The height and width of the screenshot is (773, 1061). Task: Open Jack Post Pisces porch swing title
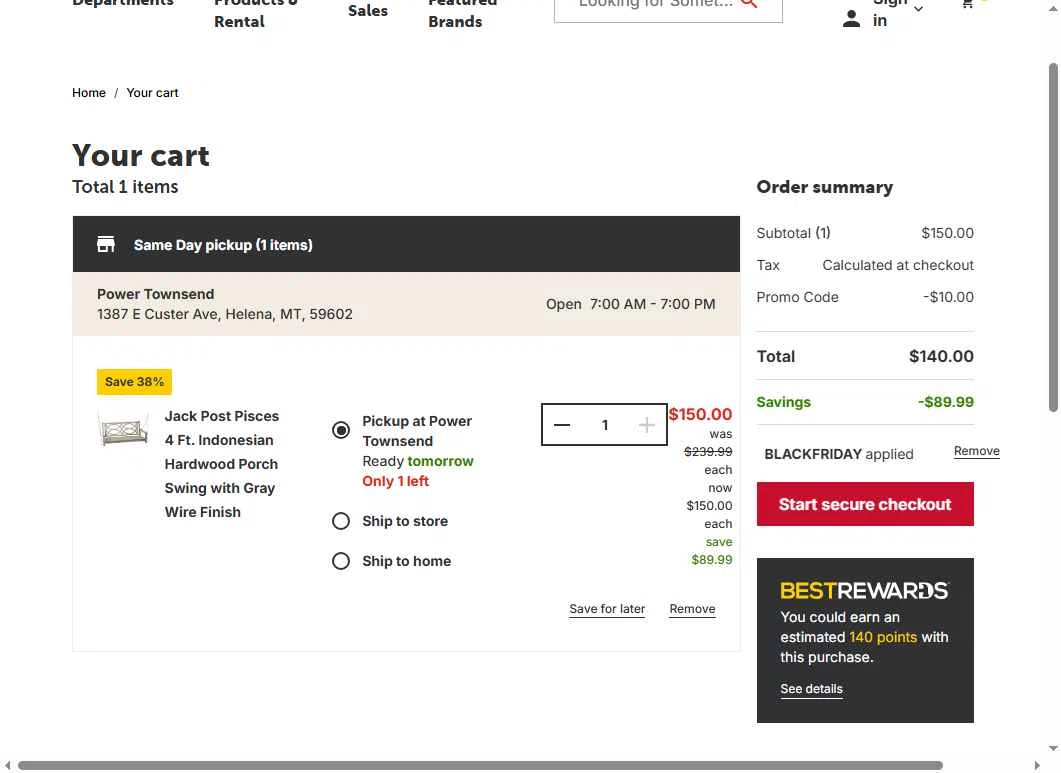click(x=221, y=464)
